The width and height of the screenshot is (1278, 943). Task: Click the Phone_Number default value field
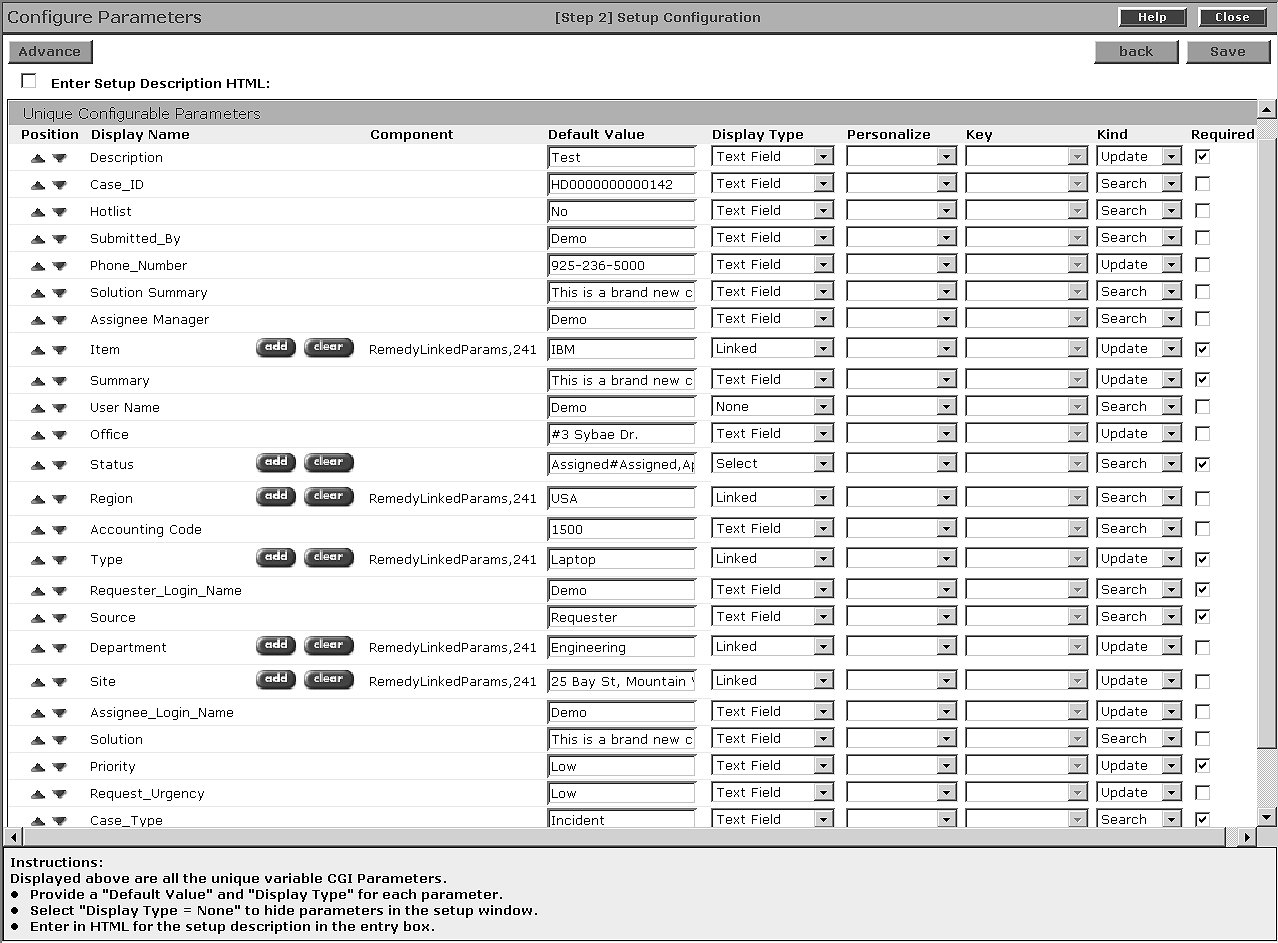[x=622, y=265]
